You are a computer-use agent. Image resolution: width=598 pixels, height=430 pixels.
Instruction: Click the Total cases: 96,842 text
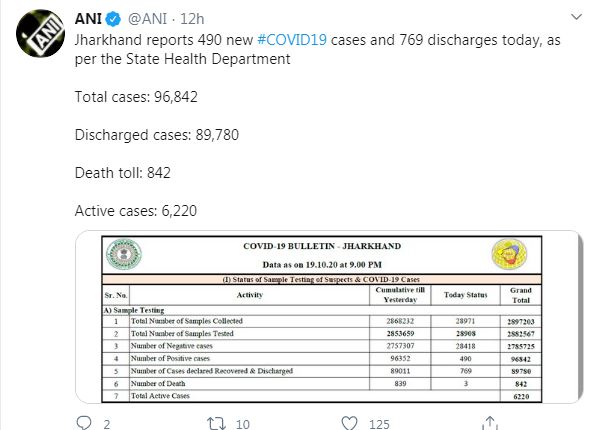tap(136, 97)
